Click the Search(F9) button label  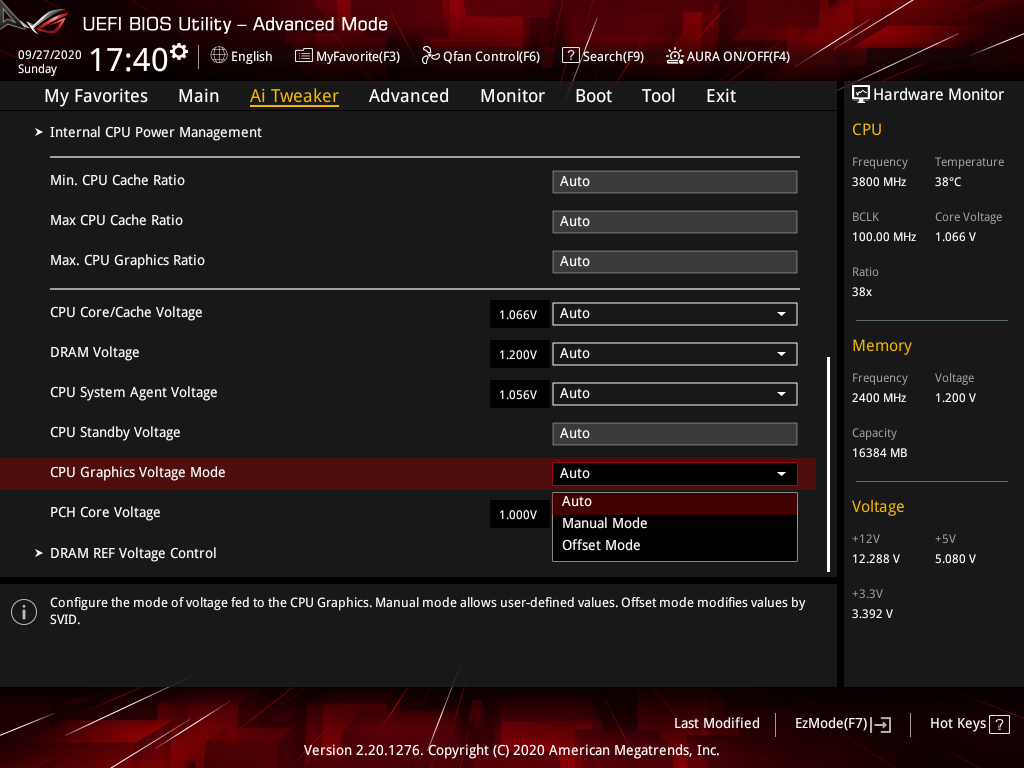click(x=613, y=56)
